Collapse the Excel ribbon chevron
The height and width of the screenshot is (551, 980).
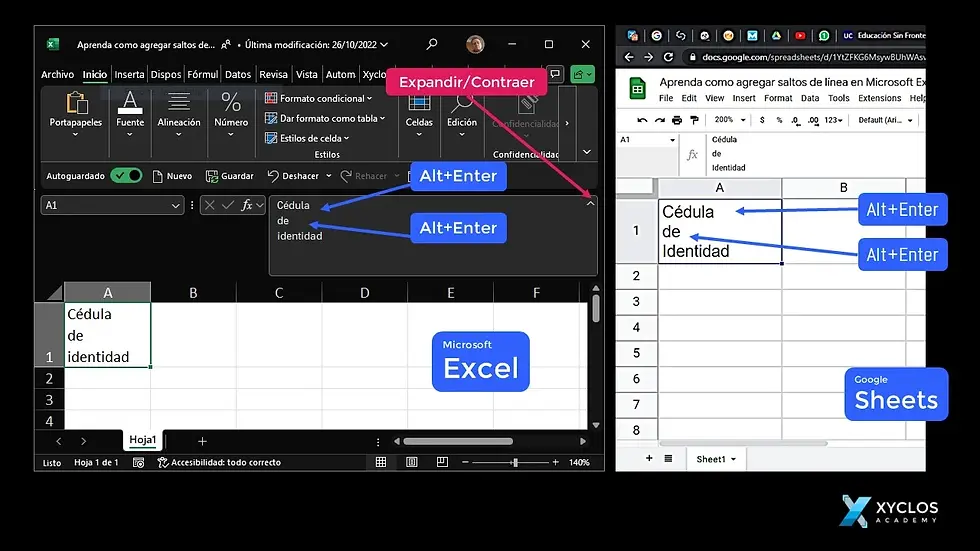click(x=586, y=152)
